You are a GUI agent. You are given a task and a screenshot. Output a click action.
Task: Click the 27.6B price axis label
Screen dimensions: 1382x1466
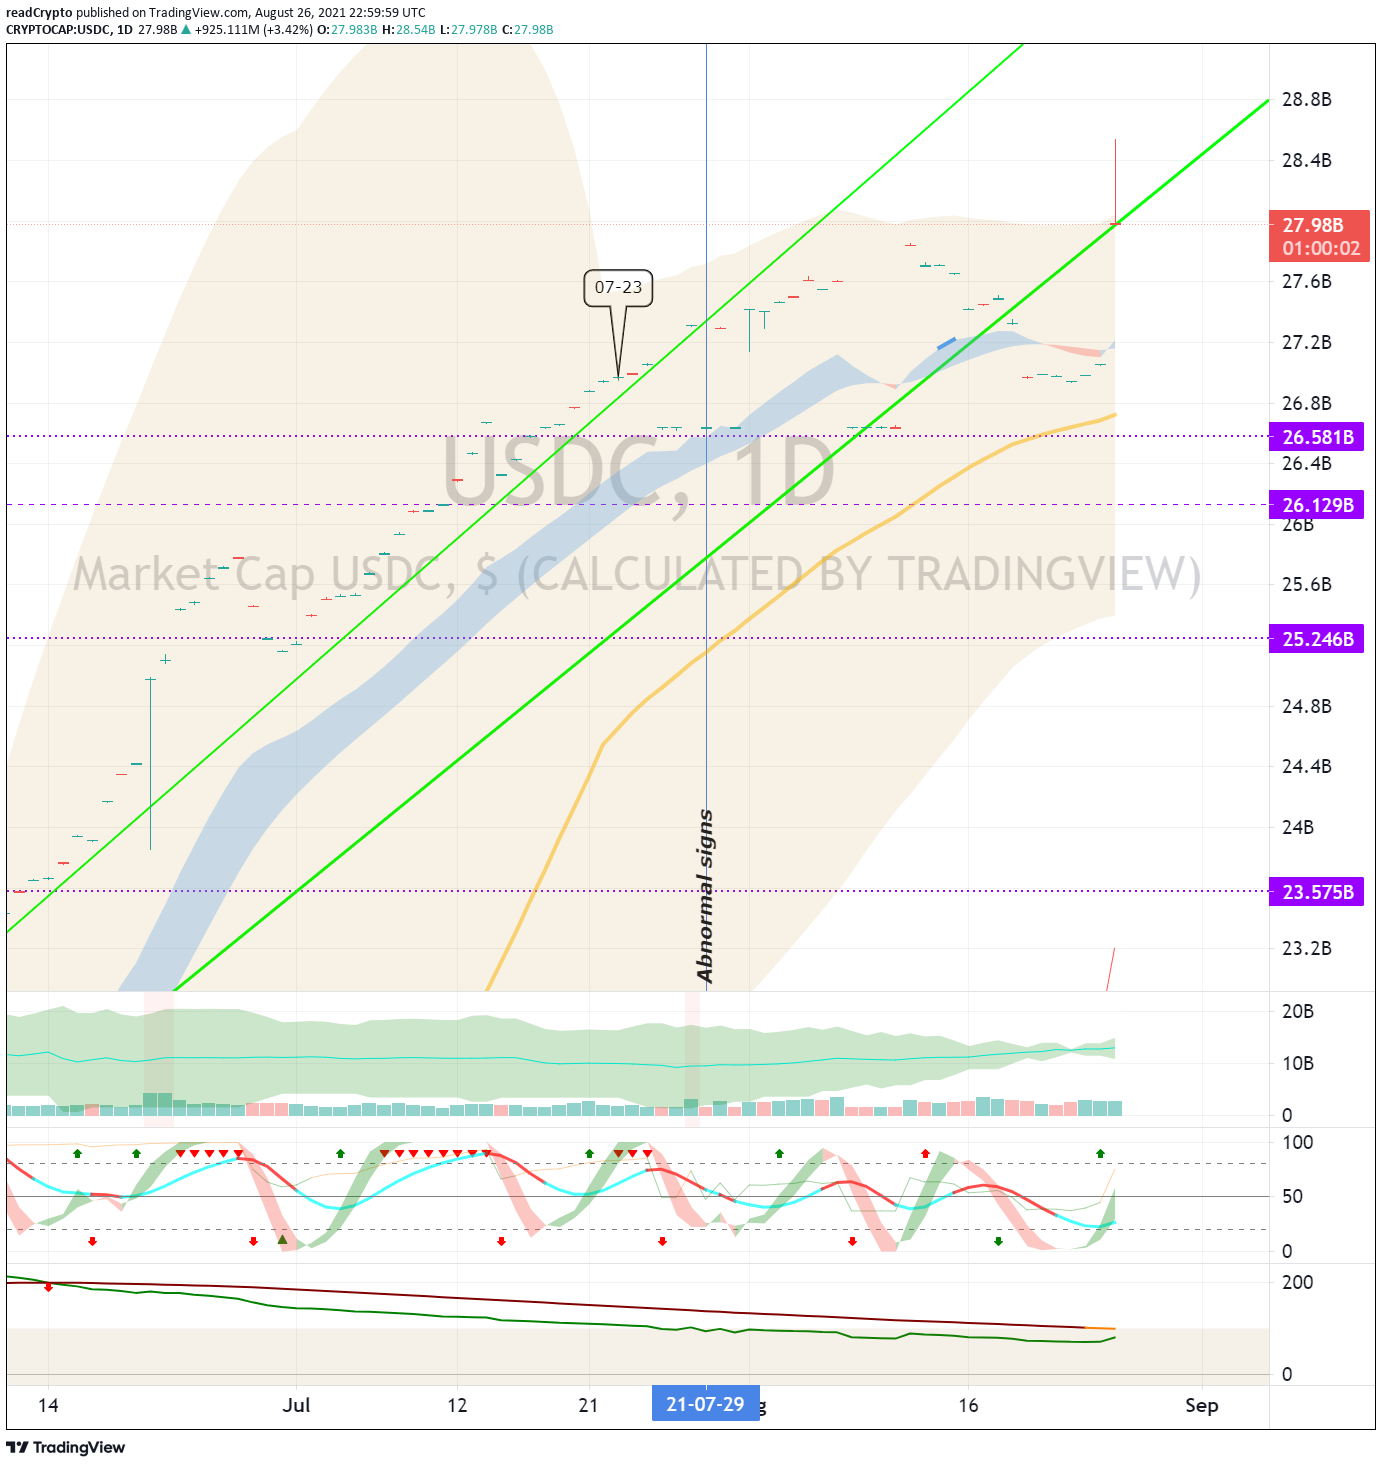1306,281
